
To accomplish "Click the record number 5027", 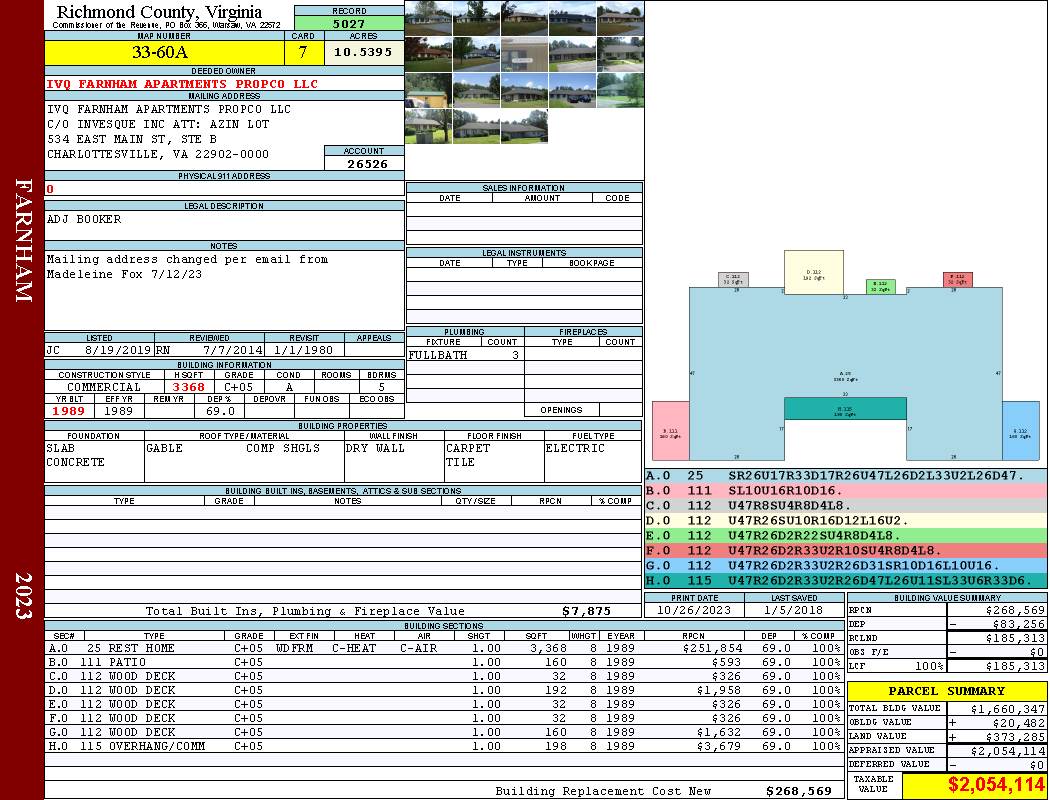I will click(x=349, y=23).
